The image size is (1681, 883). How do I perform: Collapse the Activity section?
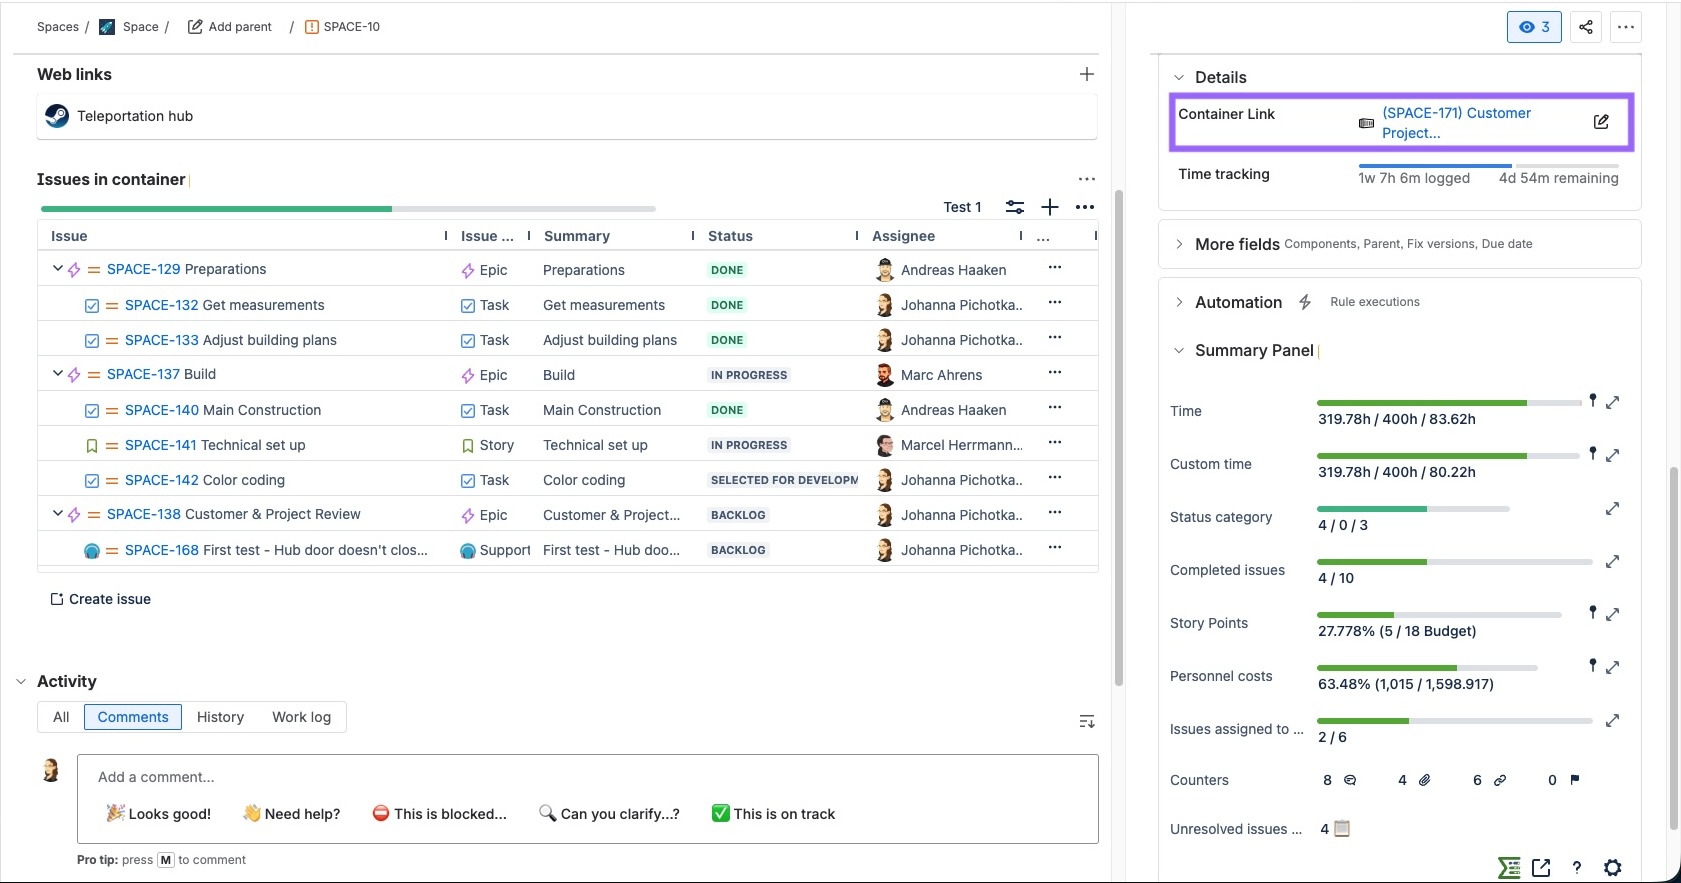point(21,682)
